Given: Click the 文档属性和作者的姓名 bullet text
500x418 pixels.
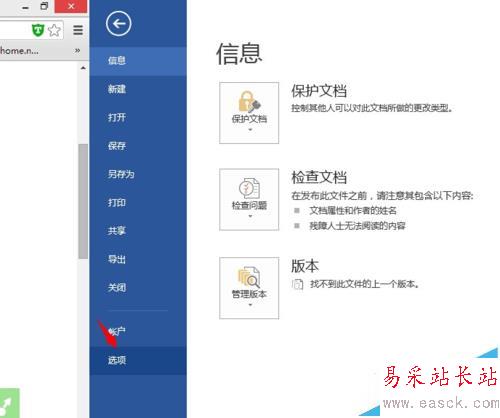Looking at the screenshot, I should click(x=353, y=211).
